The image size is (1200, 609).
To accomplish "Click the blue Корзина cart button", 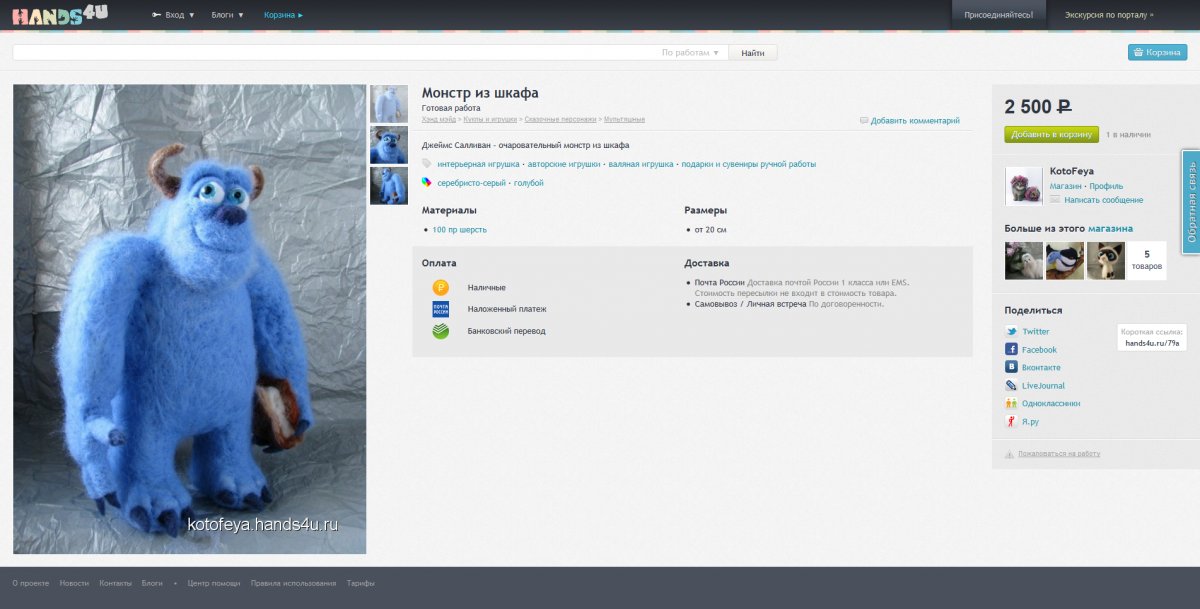I will pyautogui.click(x=1157, y=52).
